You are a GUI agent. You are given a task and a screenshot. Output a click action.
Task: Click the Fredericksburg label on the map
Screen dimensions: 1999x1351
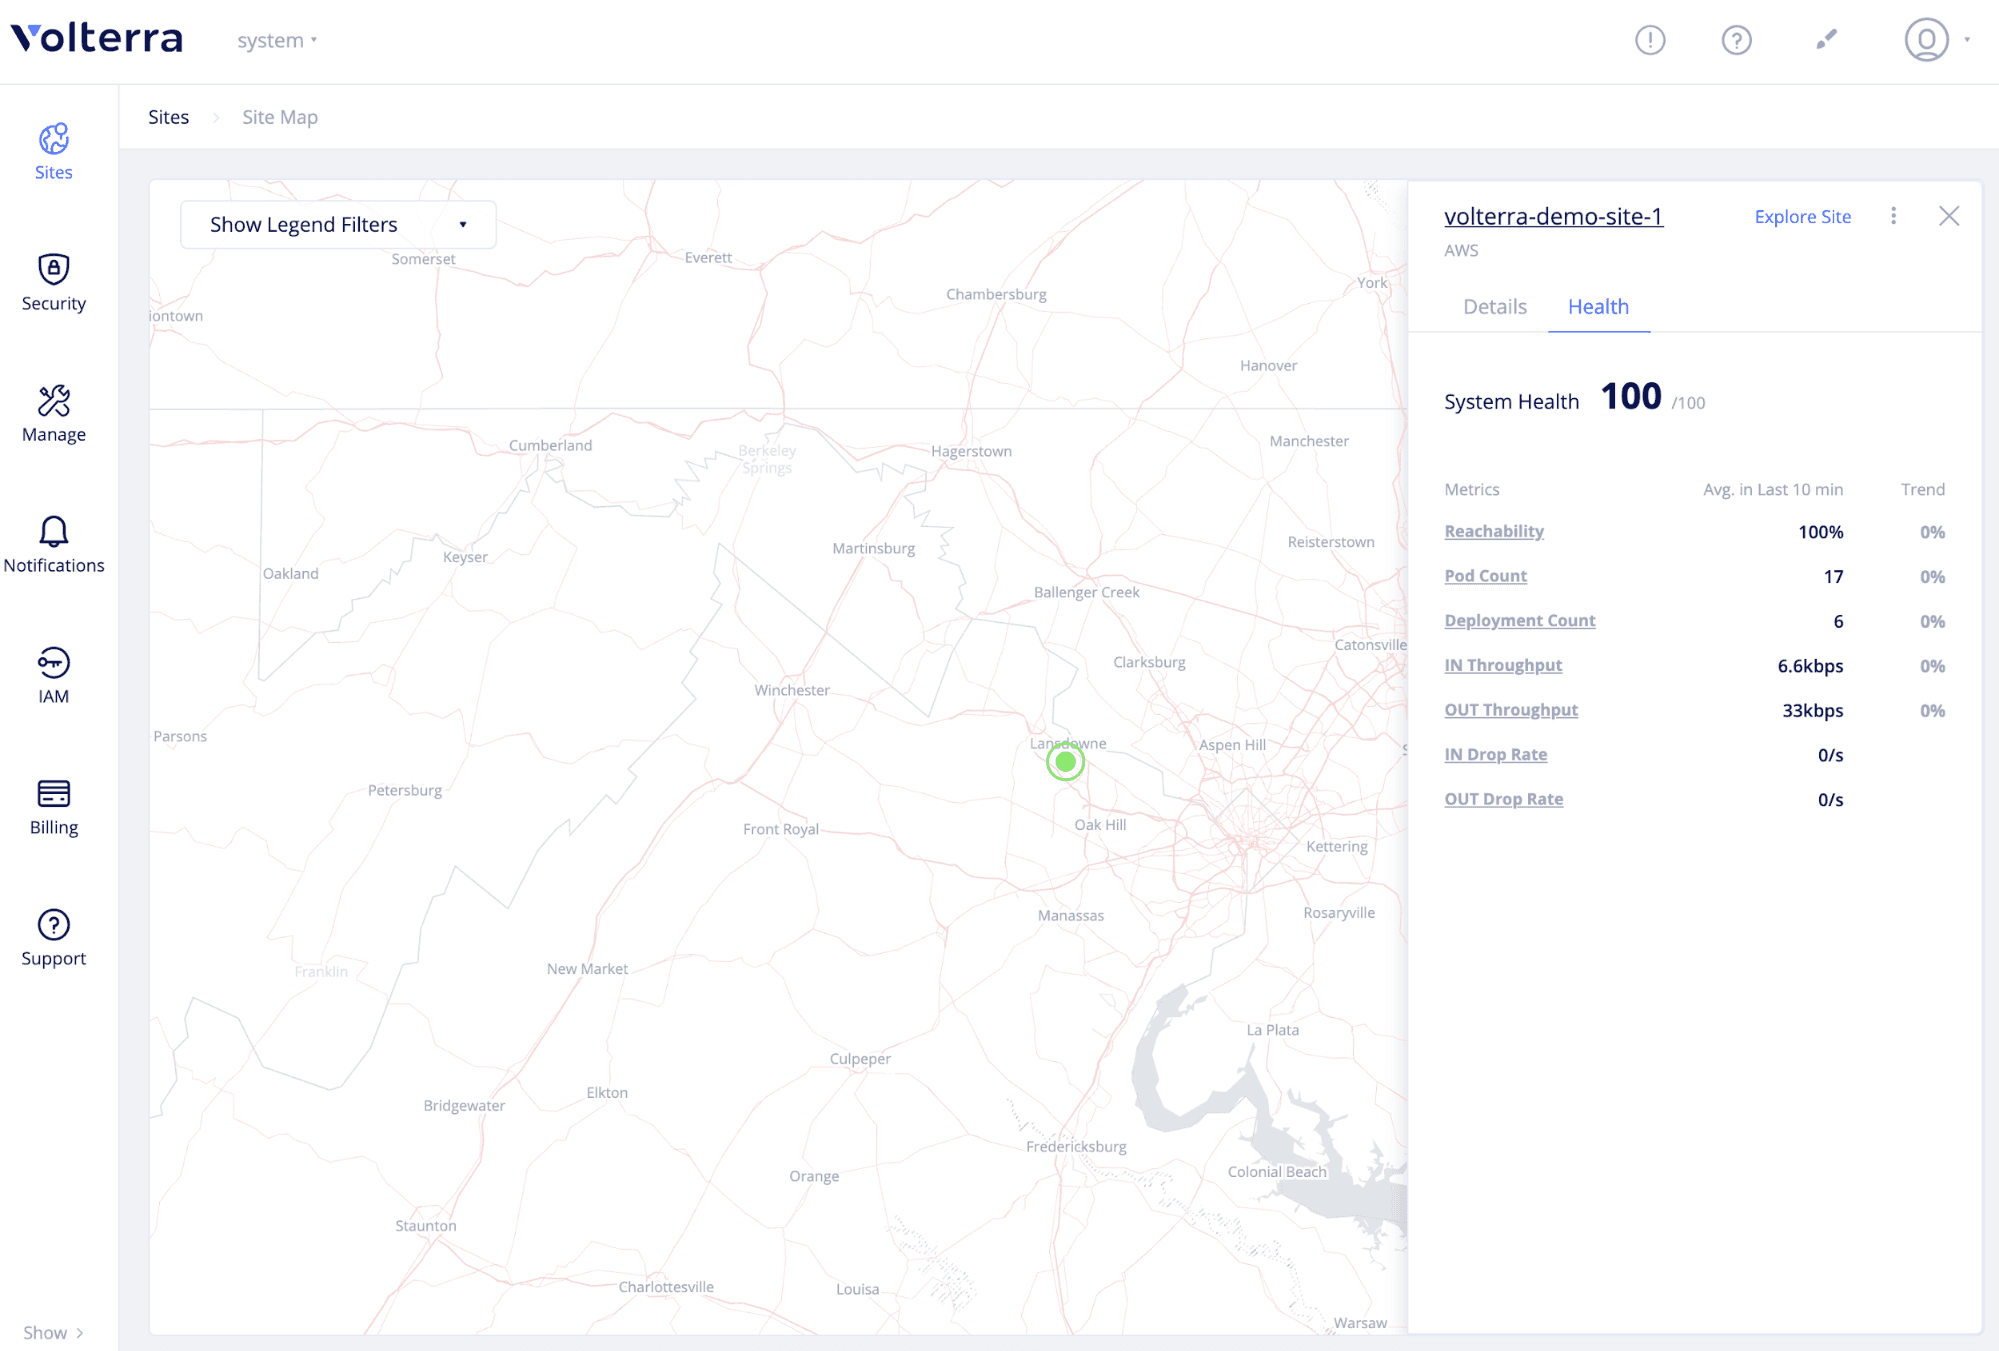1076,1146
